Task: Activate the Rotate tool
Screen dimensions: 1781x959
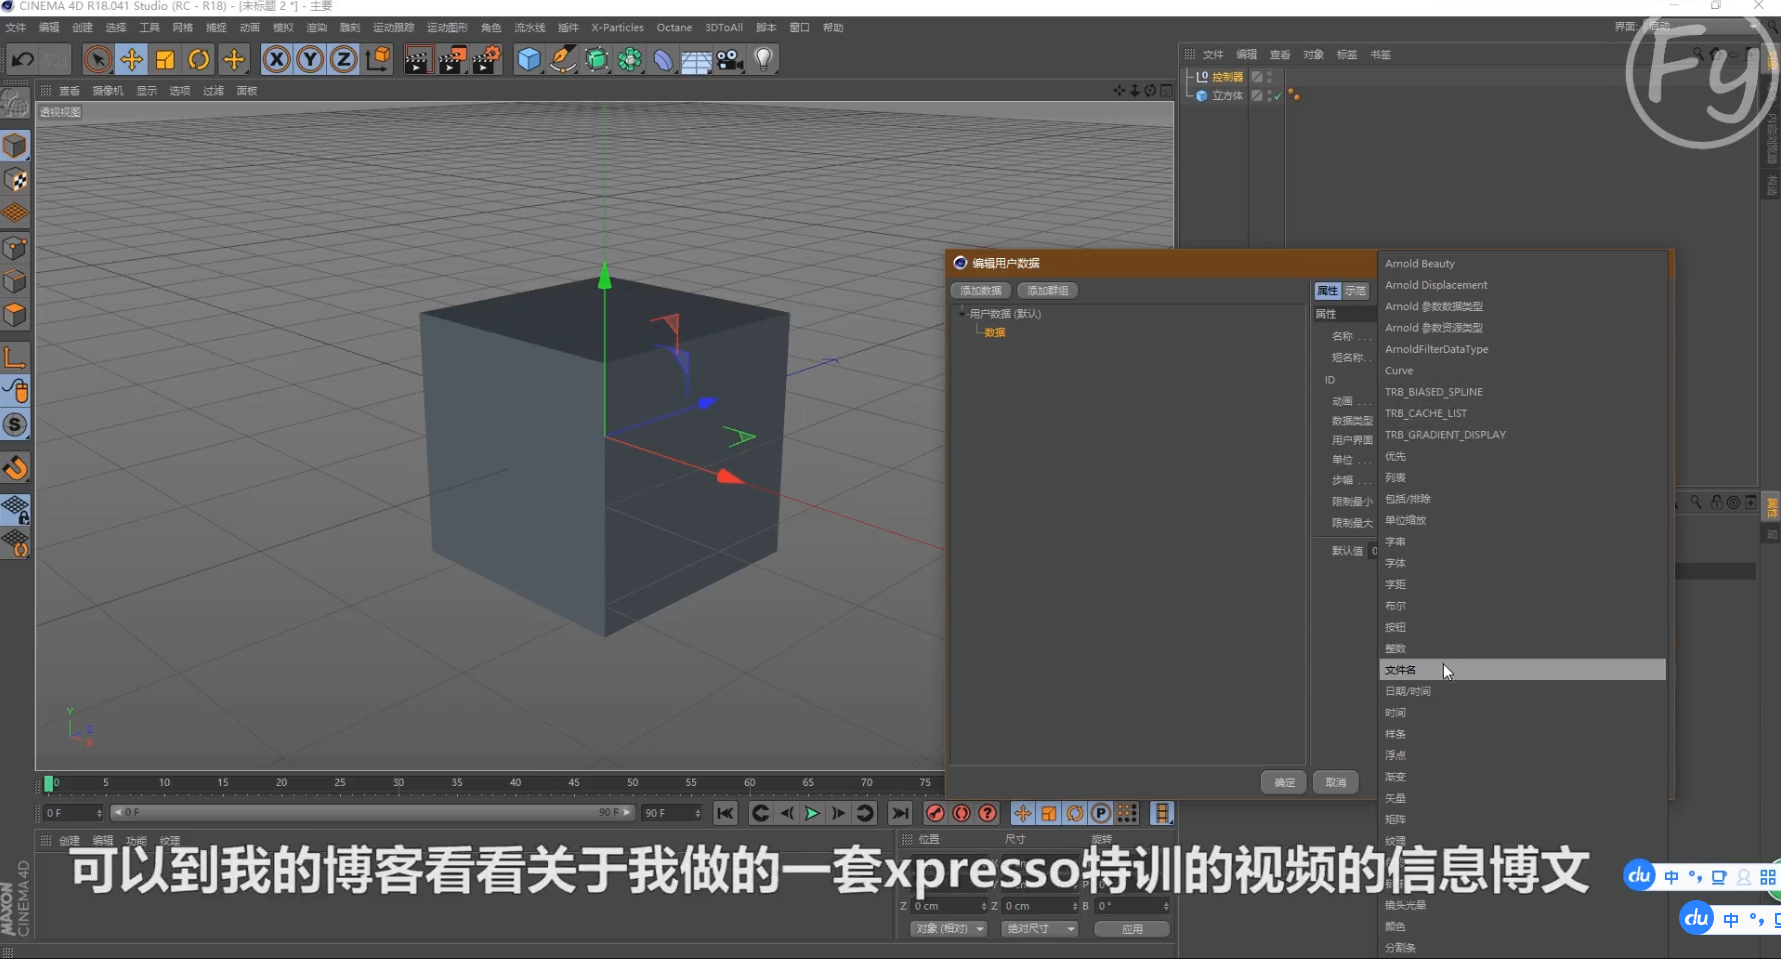Action: click(199, 60)
